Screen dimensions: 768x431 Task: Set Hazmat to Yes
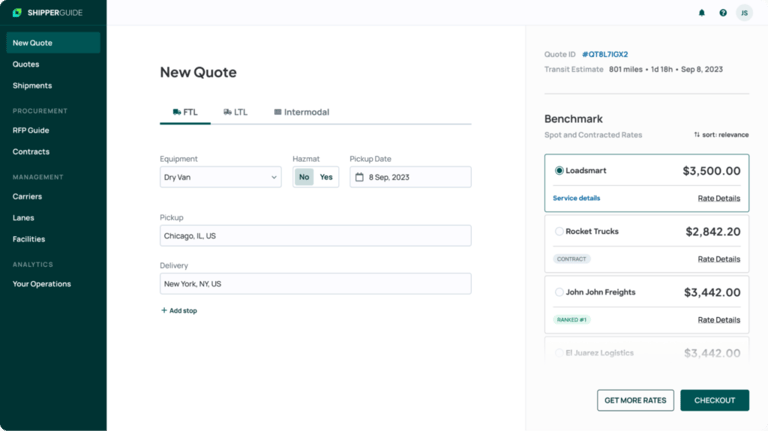point(326,177)
